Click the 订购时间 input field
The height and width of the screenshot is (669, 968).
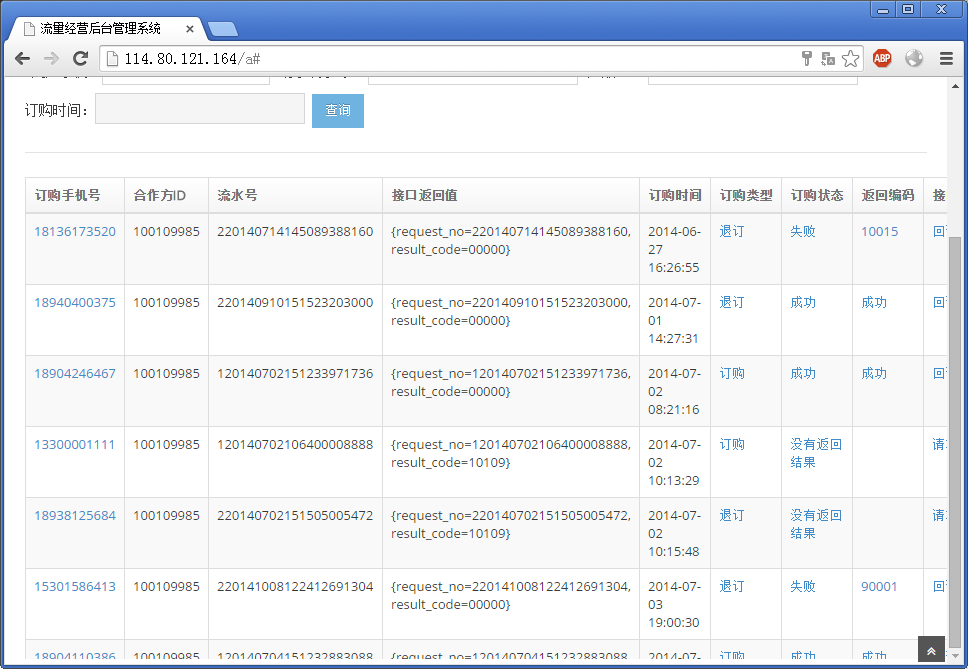click(200, 109)
